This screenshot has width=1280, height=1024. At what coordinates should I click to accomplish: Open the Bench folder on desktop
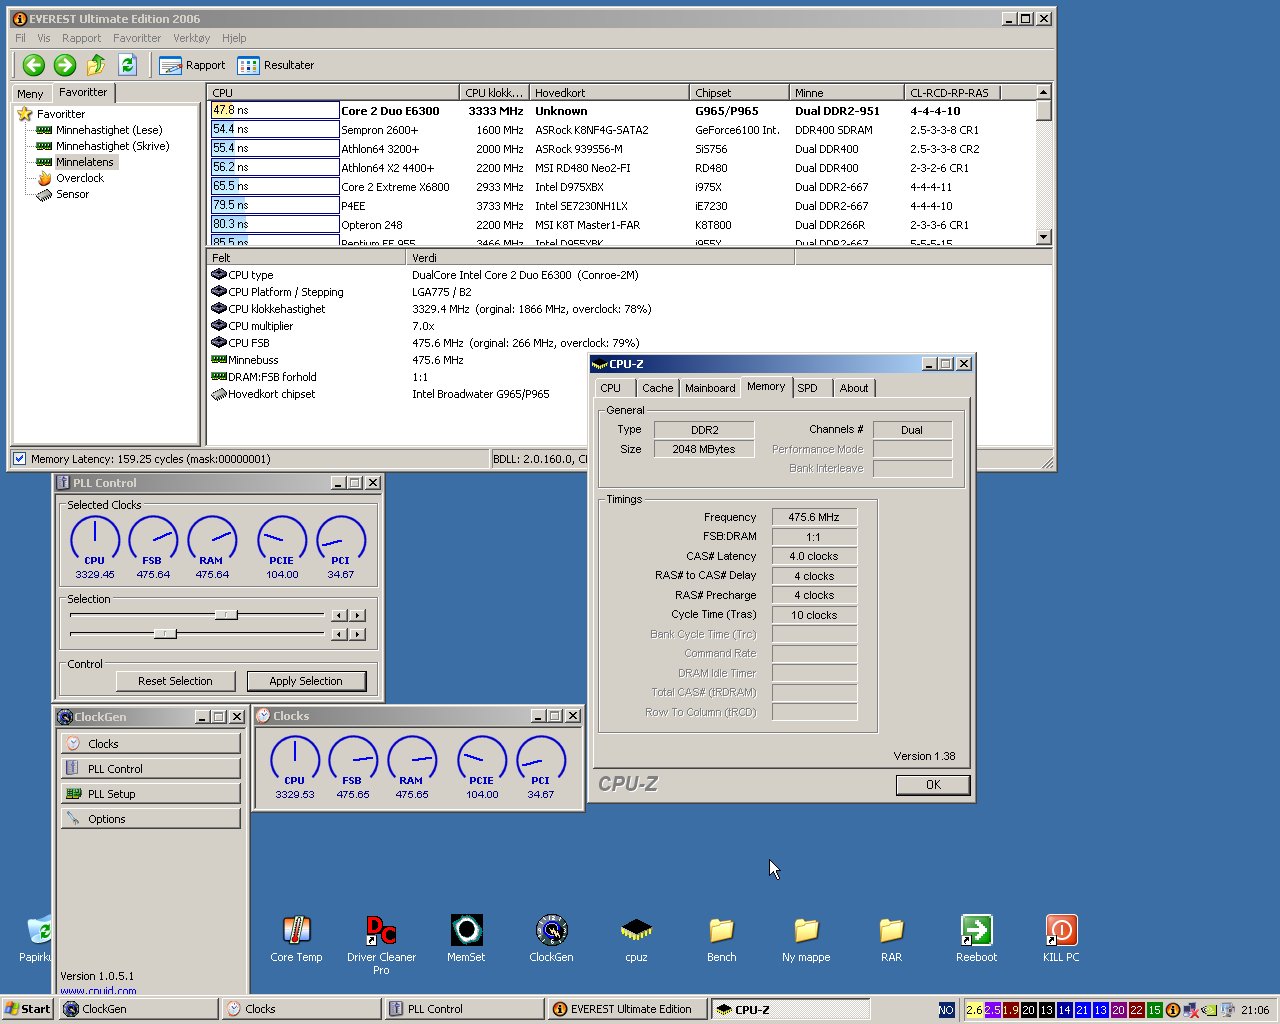click(x=721, y=938)
